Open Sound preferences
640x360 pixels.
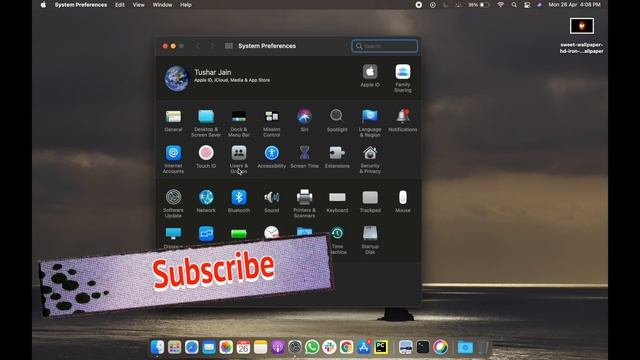pos(271,198)
